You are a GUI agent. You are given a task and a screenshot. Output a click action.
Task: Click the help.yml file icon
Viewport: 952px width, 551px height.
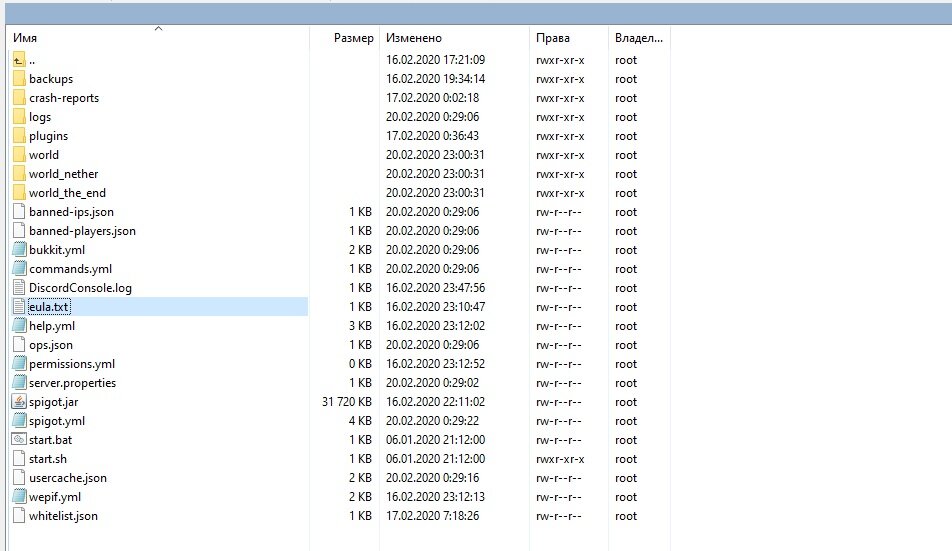click(x=19, y=326)
